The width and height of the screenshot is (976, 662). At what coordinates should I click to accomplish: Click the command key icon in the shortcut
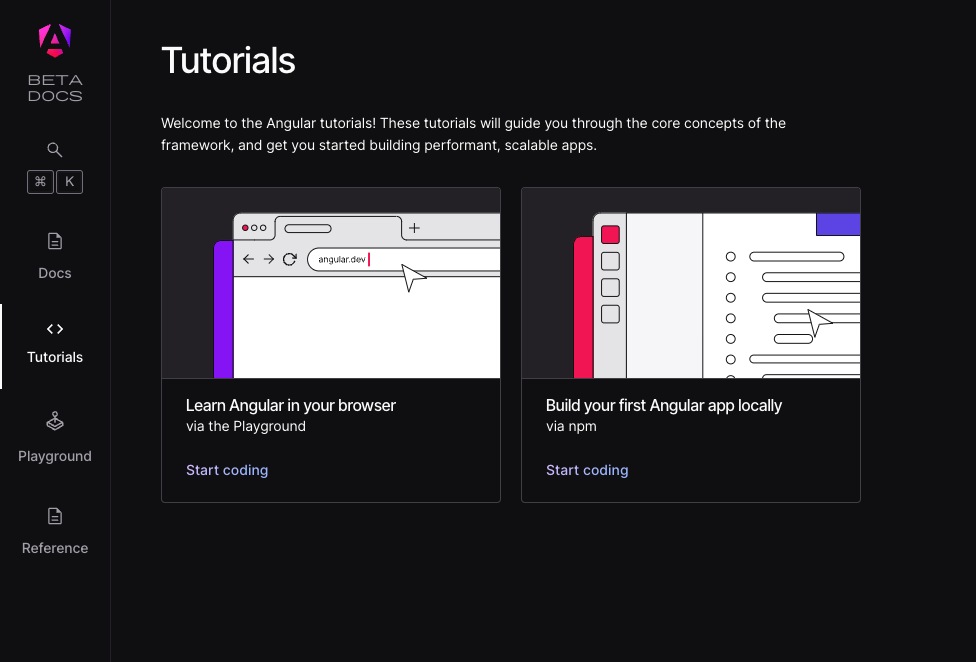coord(40,181)
